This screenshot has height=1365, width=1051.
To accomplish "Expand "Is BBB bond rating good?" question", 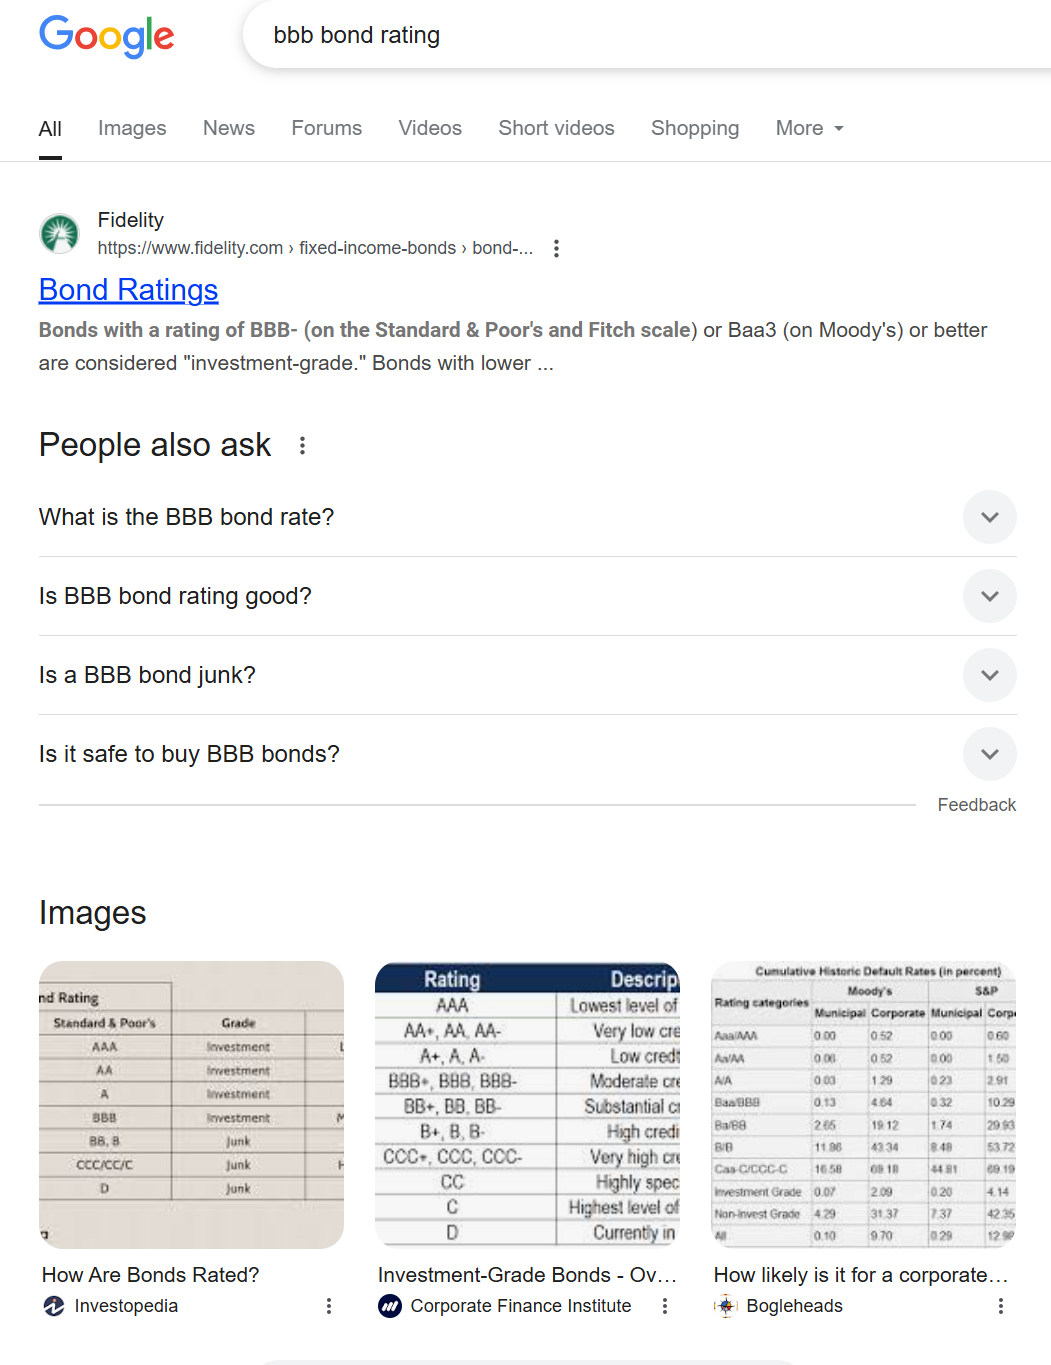I will tap(989, 596).
